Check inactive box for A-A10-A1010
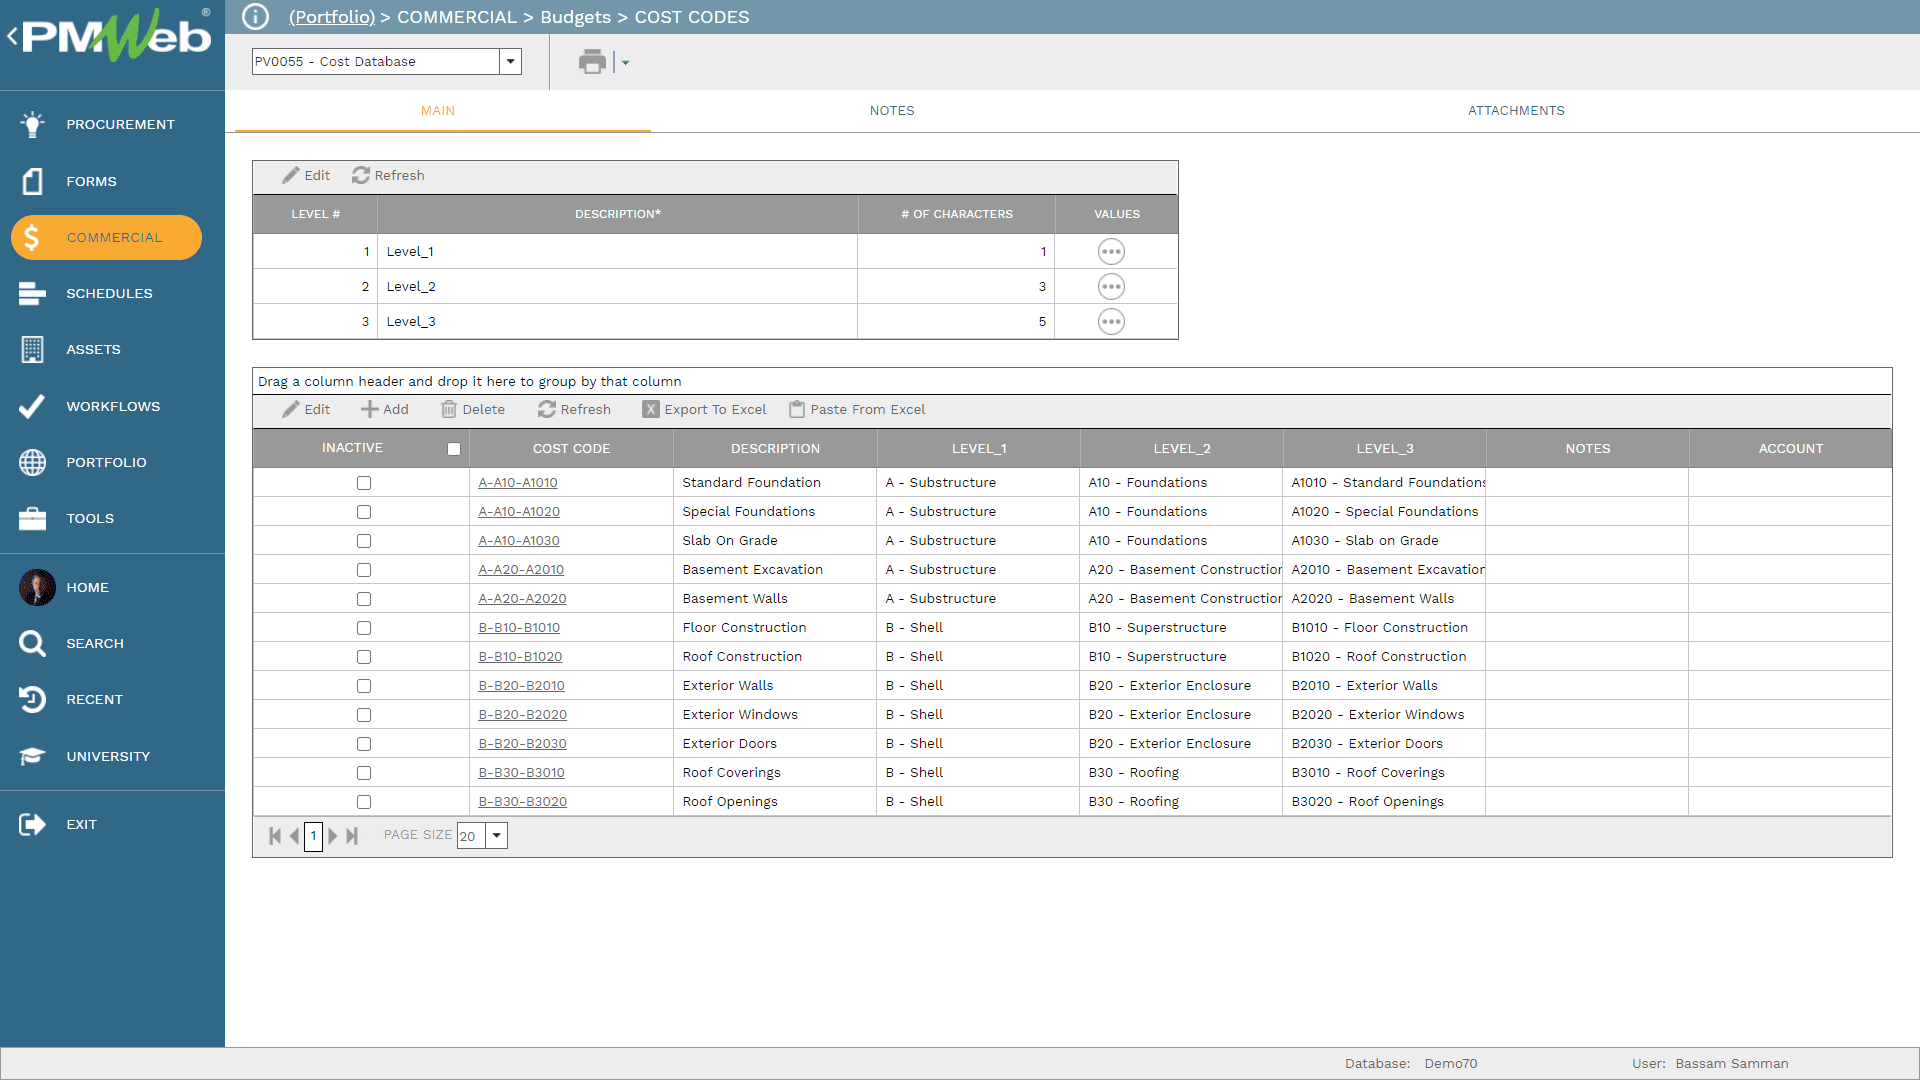 (364, 483)
